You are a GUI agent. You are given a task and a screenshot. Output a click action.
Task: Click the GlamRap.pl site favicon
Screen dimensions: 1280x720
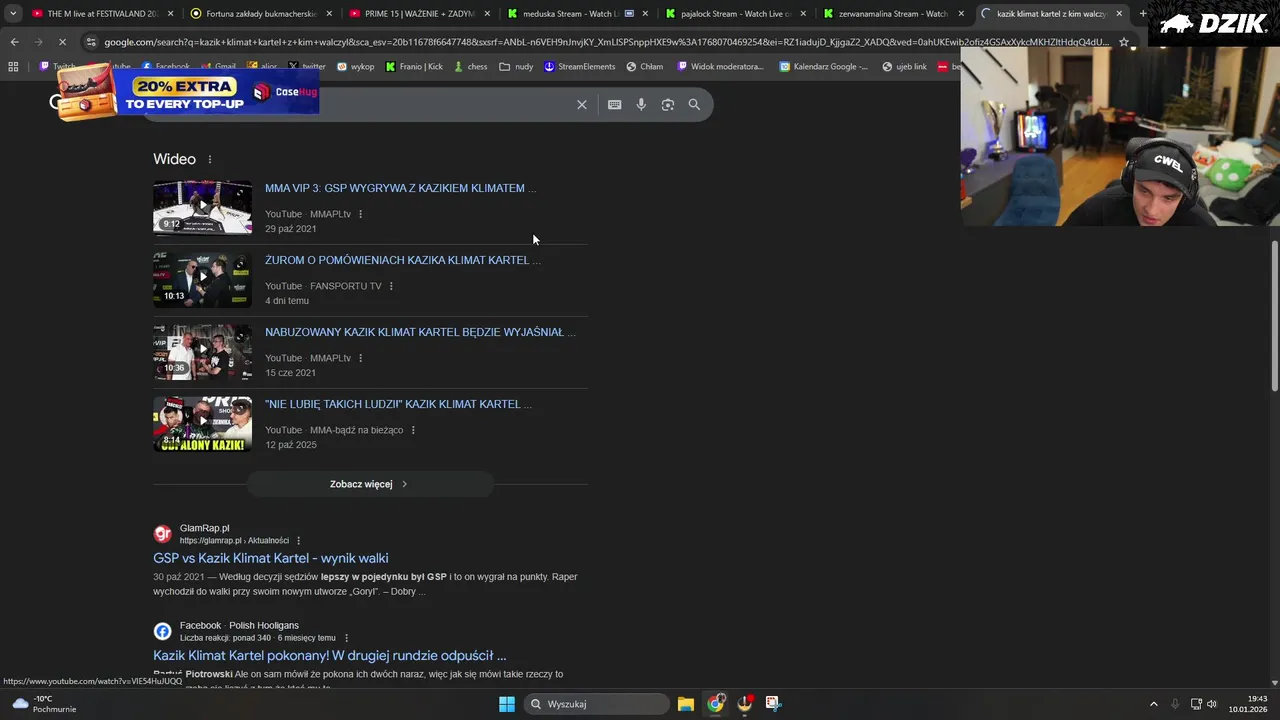click(x=162, y=534)
